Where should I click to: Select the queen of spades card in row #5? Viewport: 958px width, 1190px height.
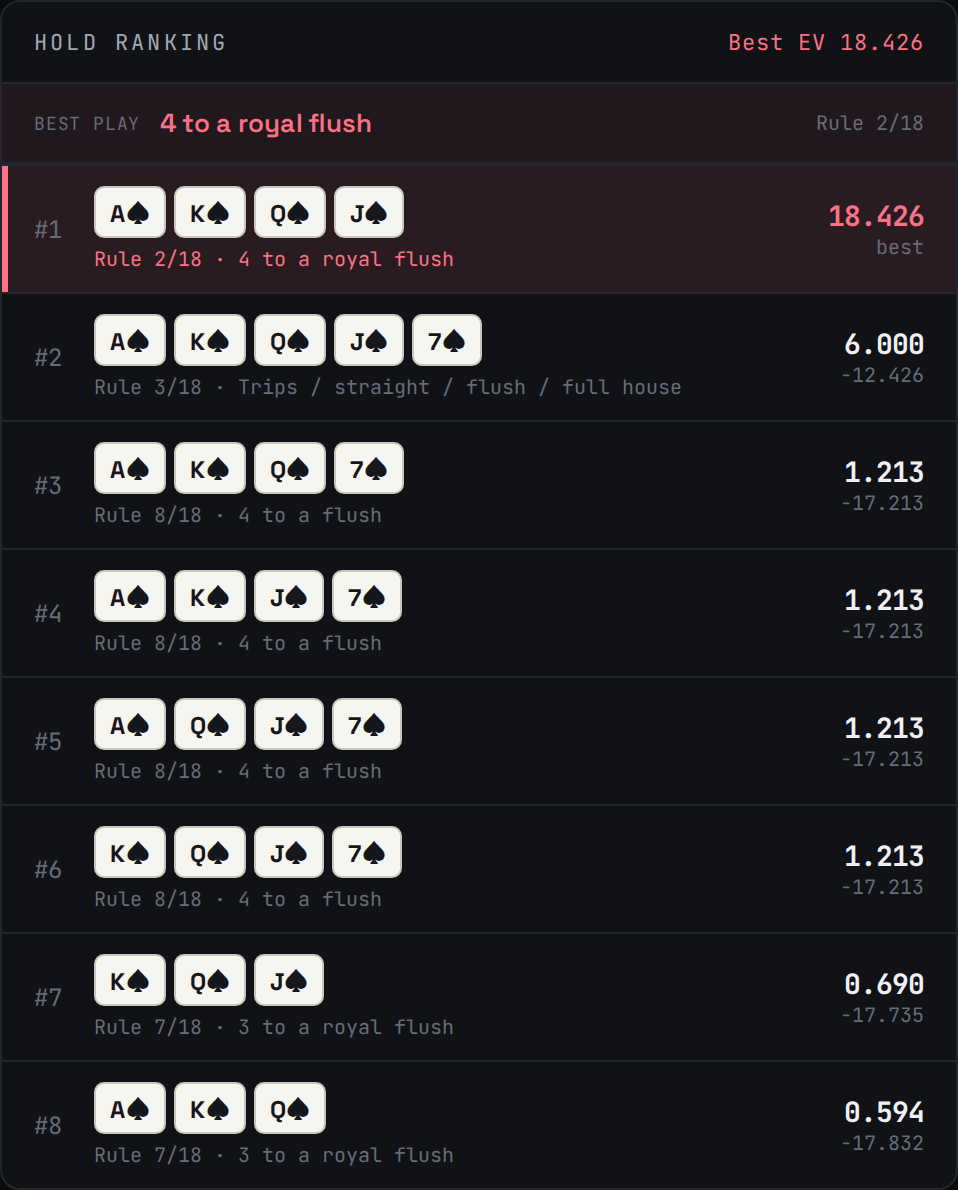(x=210, y=724)
